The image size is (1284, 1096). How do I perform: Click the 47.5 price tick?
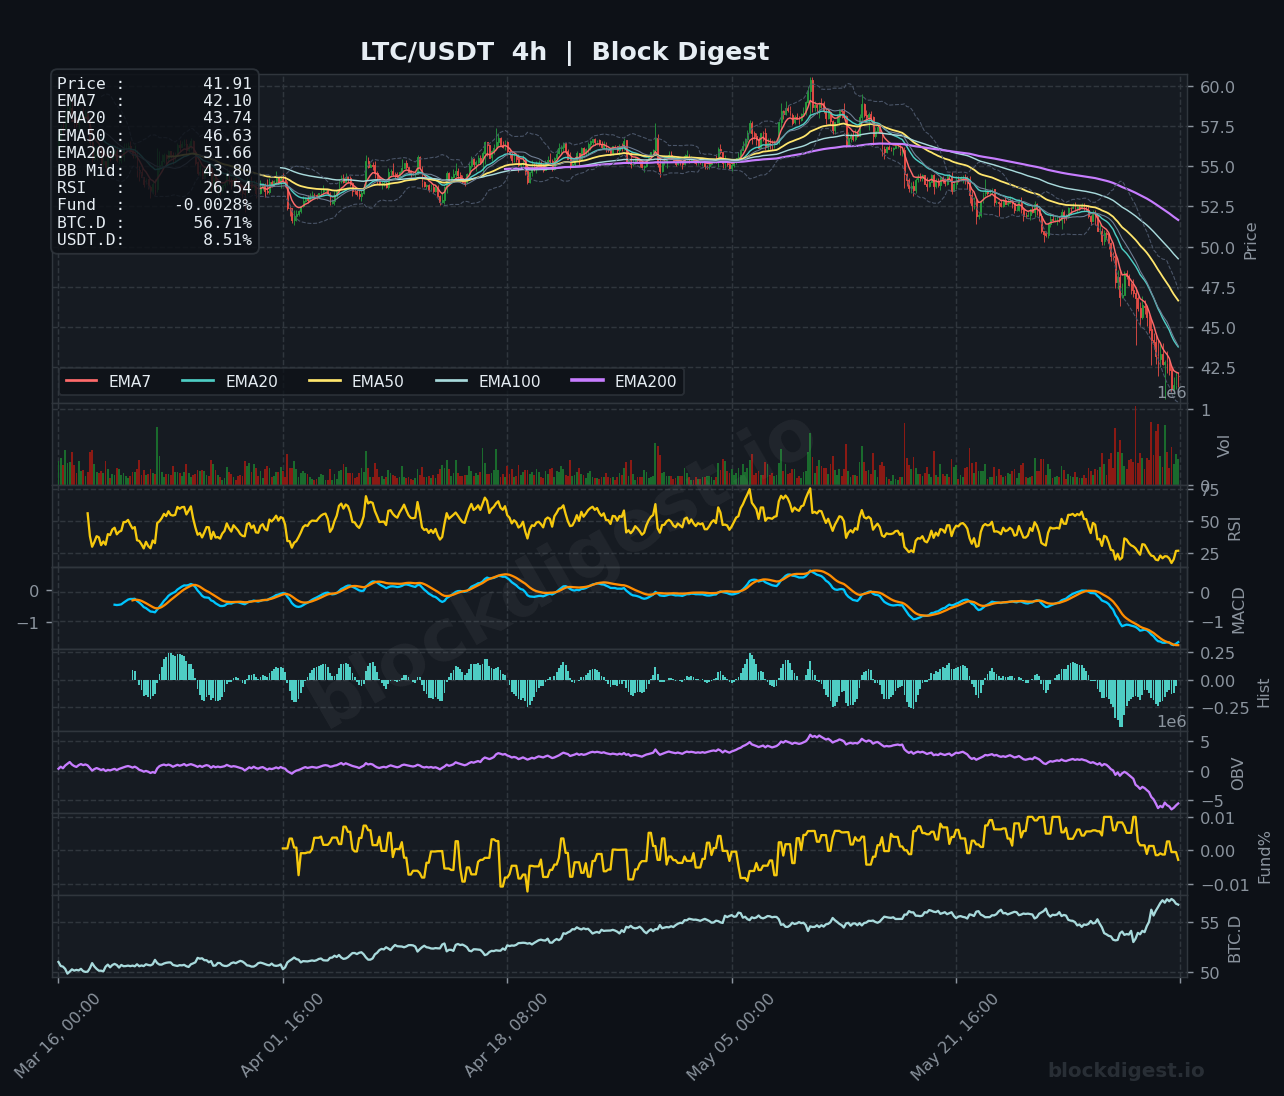coord(1217,288)
